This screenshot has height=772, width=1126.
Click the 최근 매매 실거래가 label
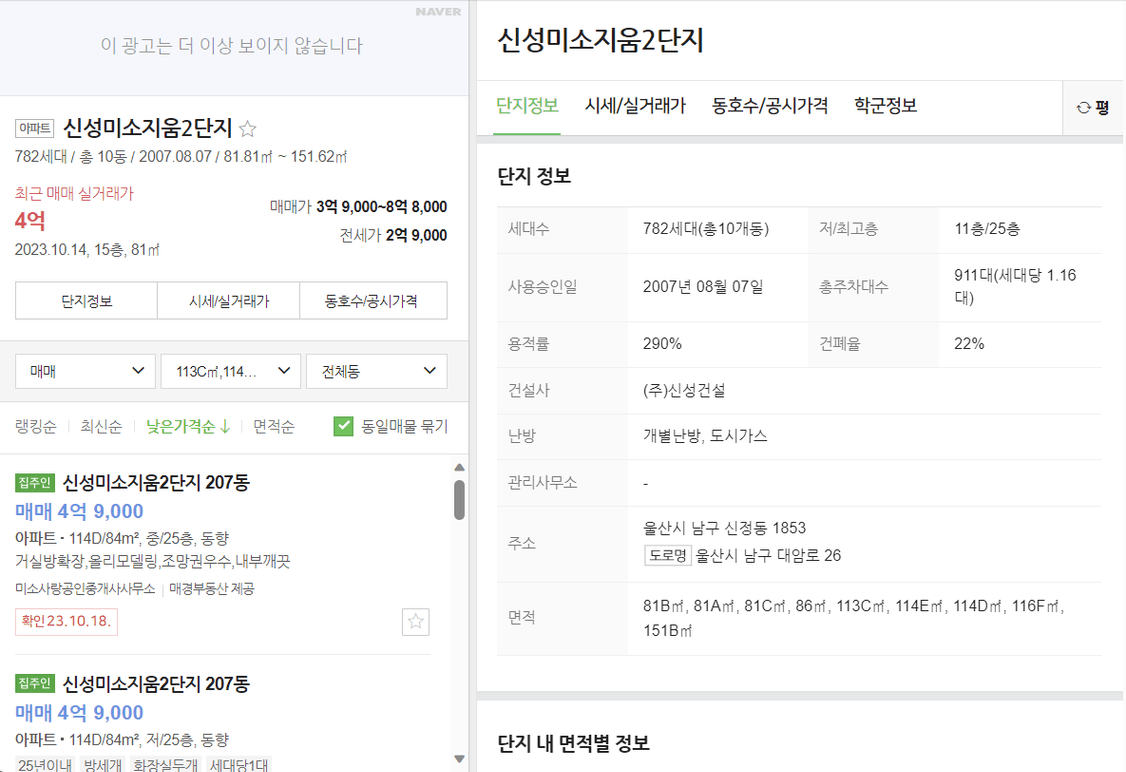pyautogui.click(x=75, y=193)
